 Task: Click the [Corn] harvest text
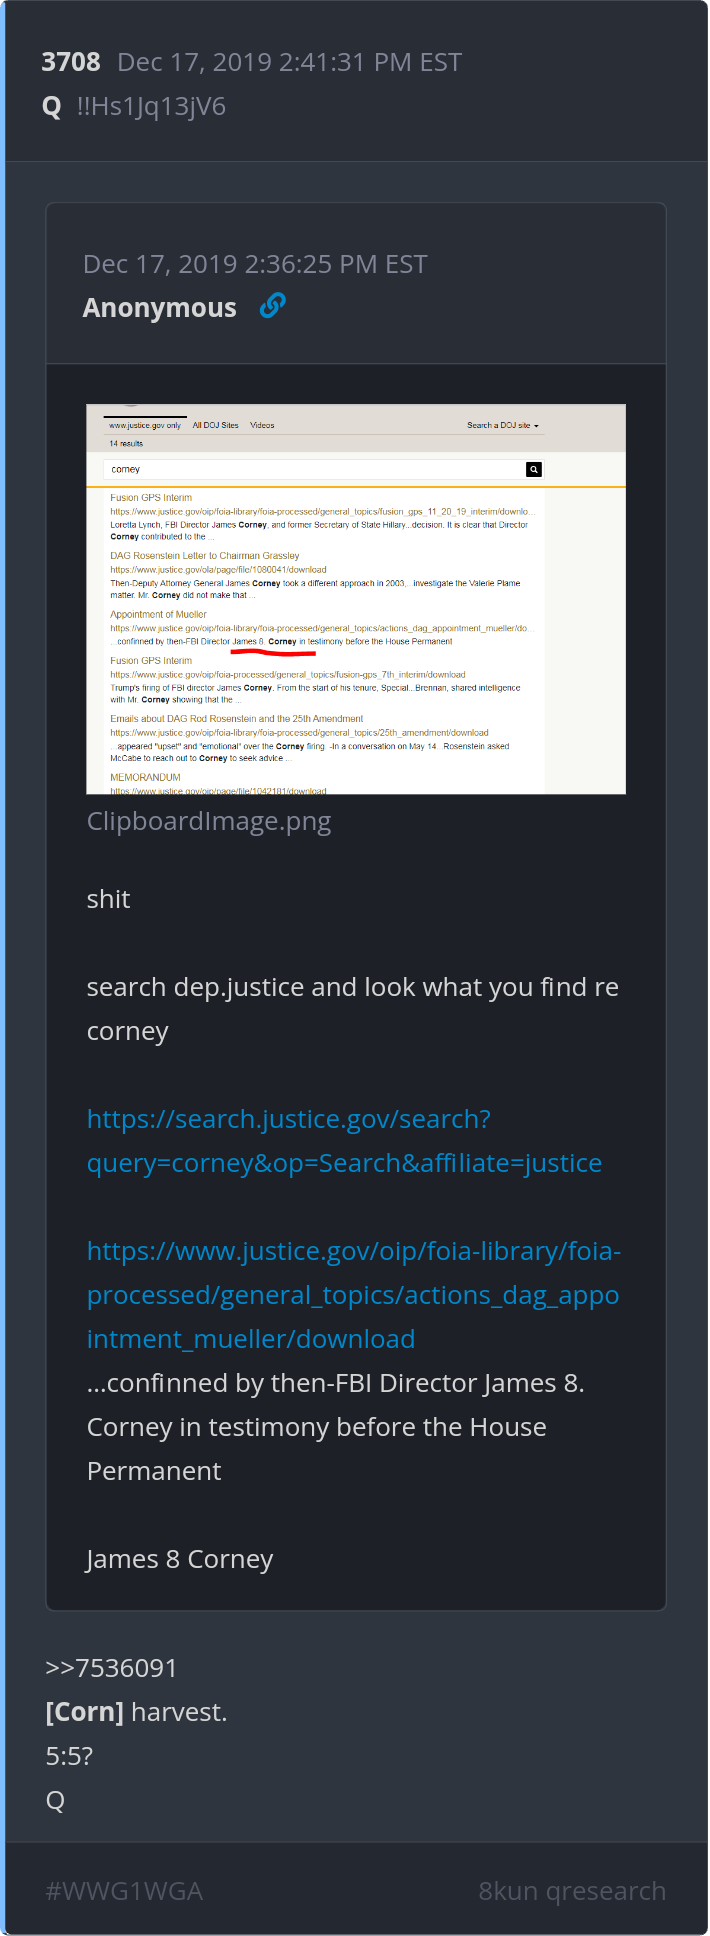point(136,1712)
